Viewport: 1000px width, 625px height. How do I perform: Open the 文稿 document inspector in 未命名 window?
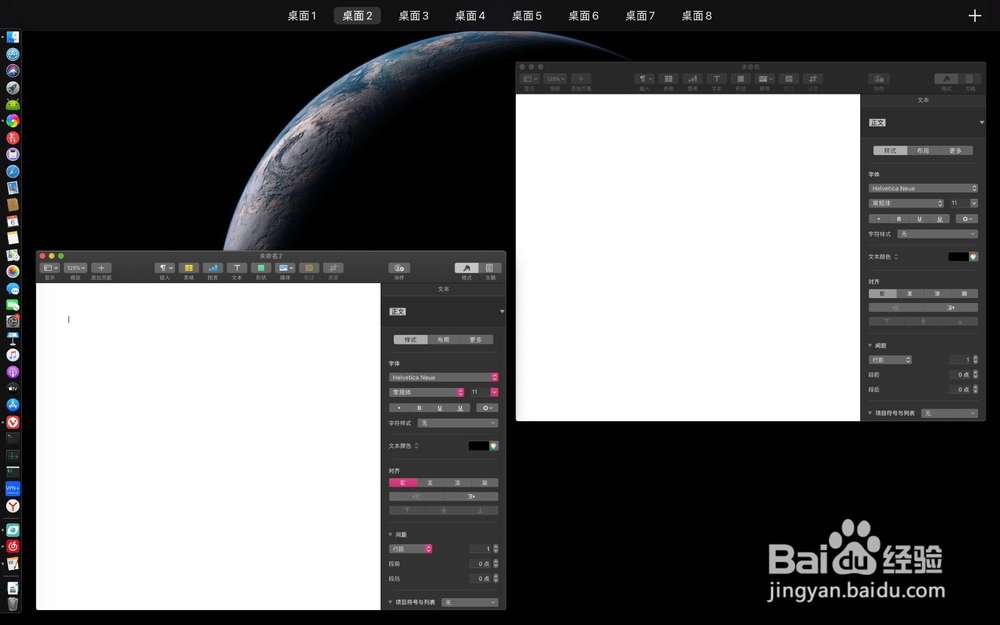pyautogui.click(x=969, y=79)
